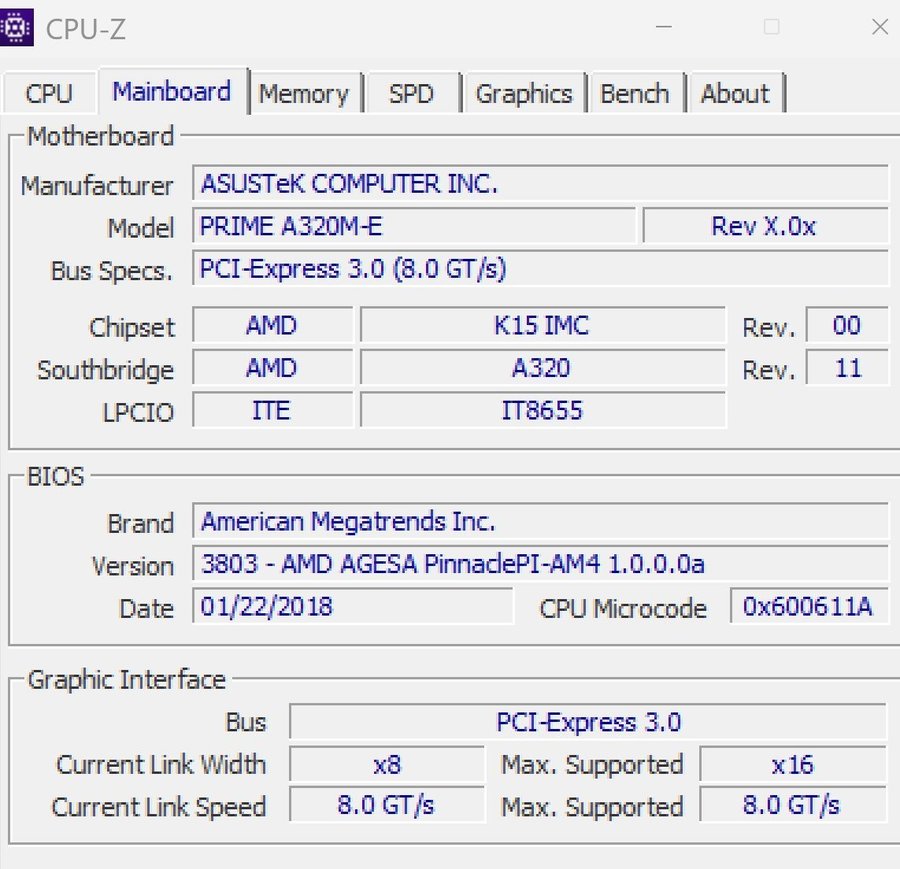Switch to the CPU tab
Image resolution: width=900 pixels, height=869 pixels.
(x=49, y=94)
